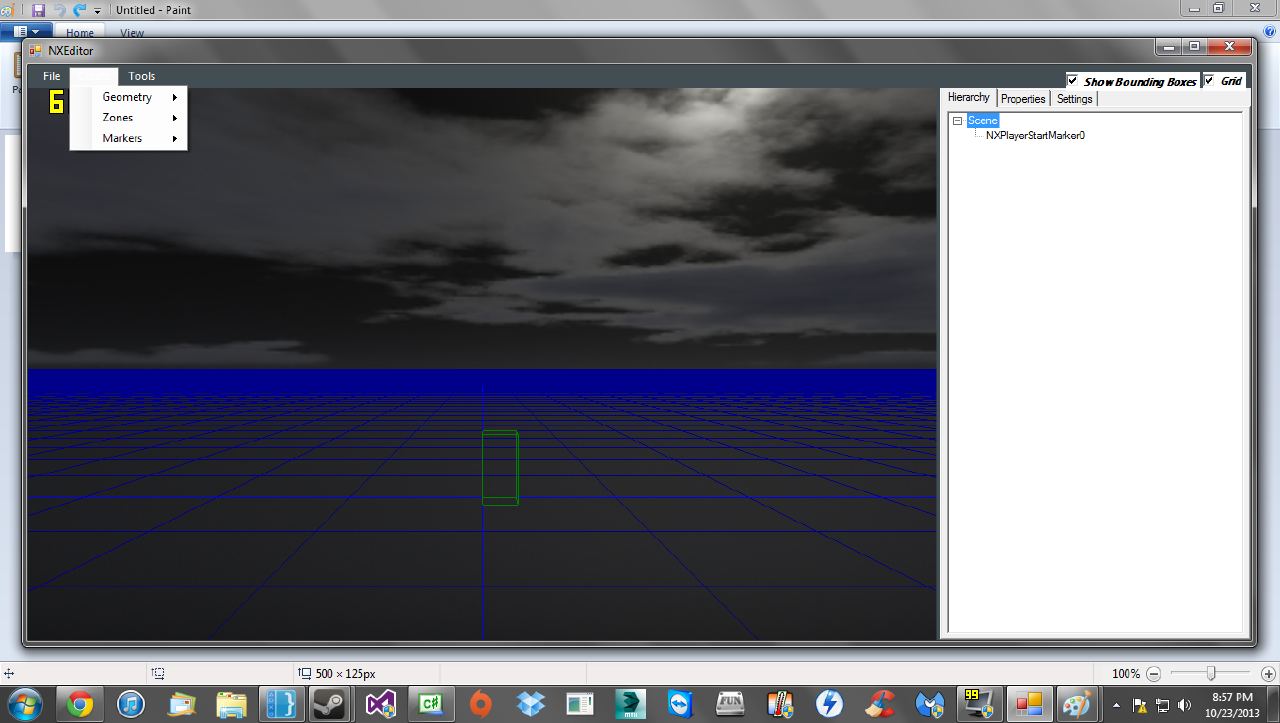Choose the Markers submenu entry
This screenshot has height=723, width=1280.
(x=129, y=138)
